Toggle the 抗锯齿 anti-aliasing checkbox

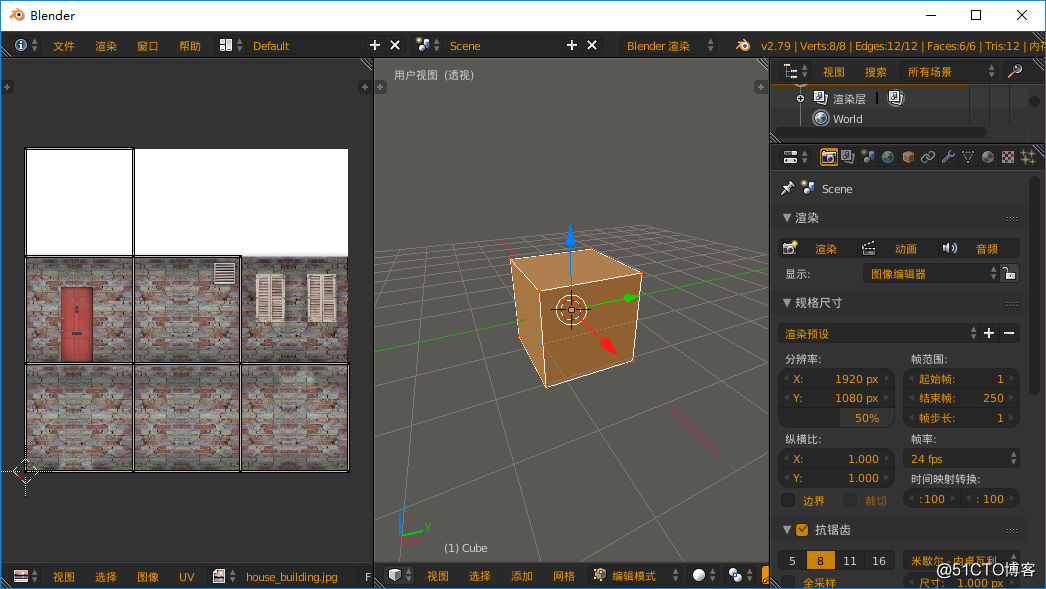coord(803,530)
